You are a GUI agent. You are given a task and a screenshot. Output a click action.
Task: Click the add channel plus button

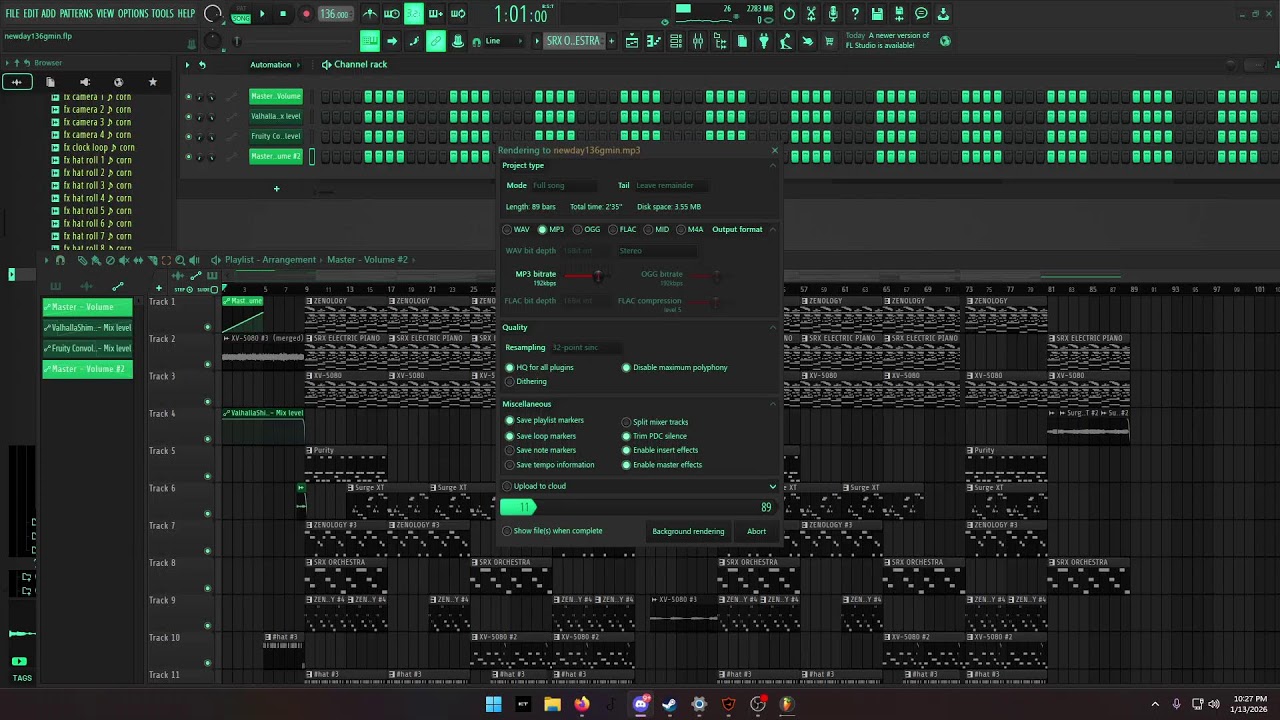click(x=276, y=188)
